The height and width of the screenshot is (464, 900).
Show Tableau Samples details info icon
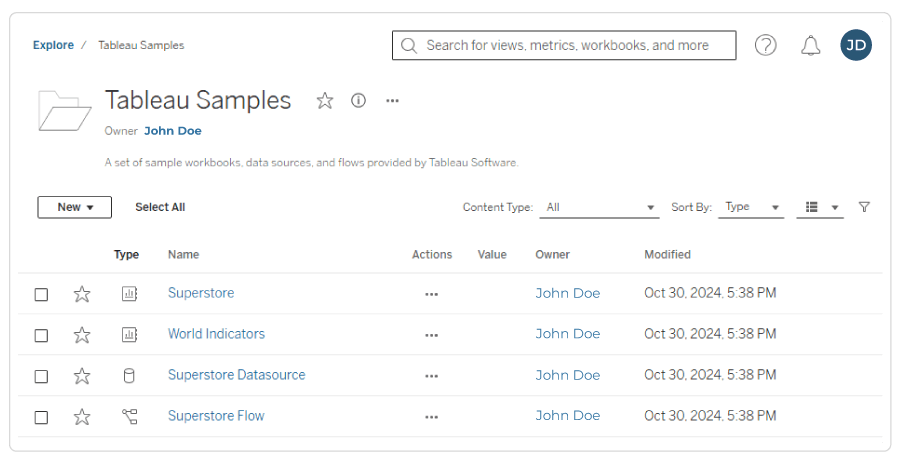[358, 100]
